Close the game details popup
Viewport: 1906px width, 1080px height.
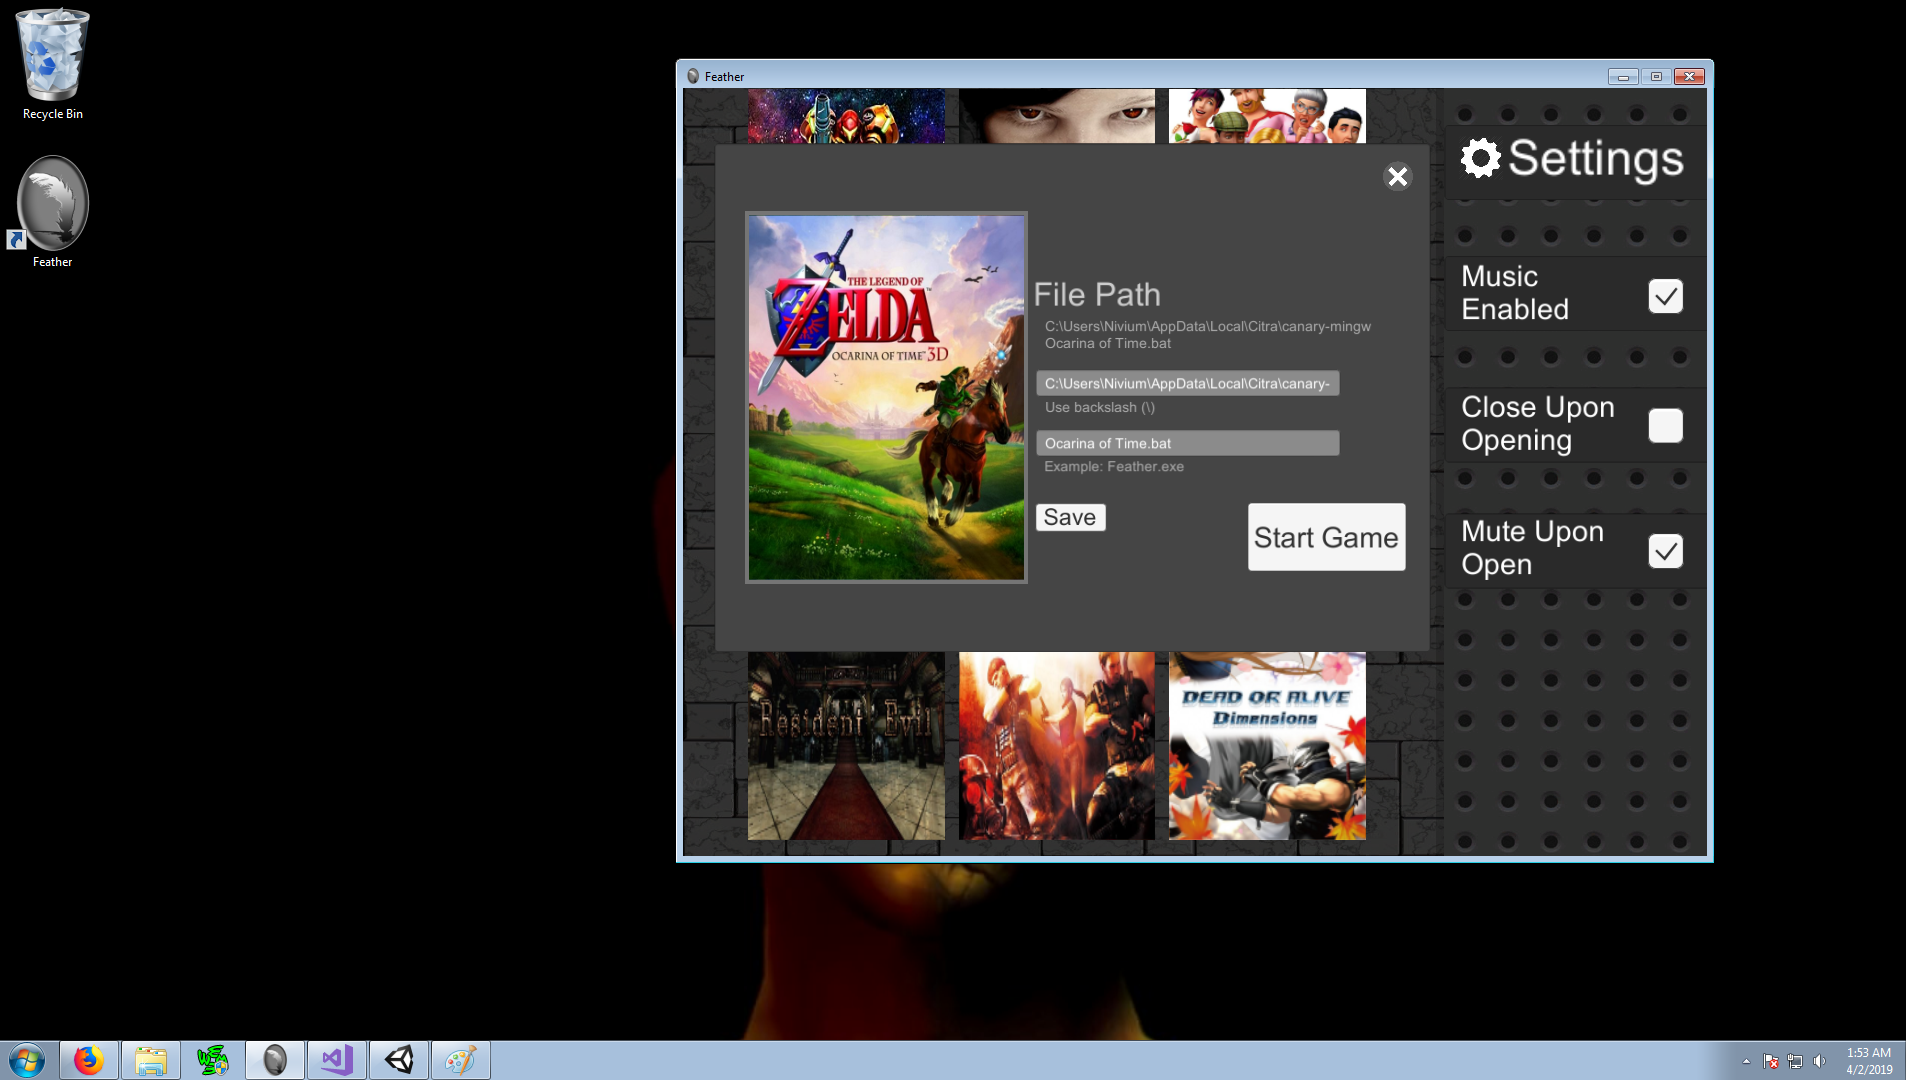pyautogui.click(x=1397, y=177)
